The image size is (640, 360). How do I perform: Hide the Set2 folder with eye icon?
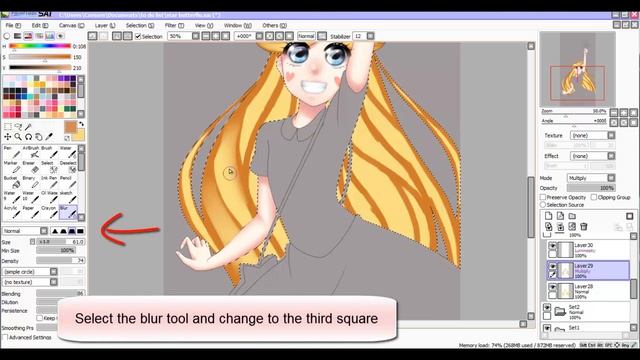(x=547, y=308)
